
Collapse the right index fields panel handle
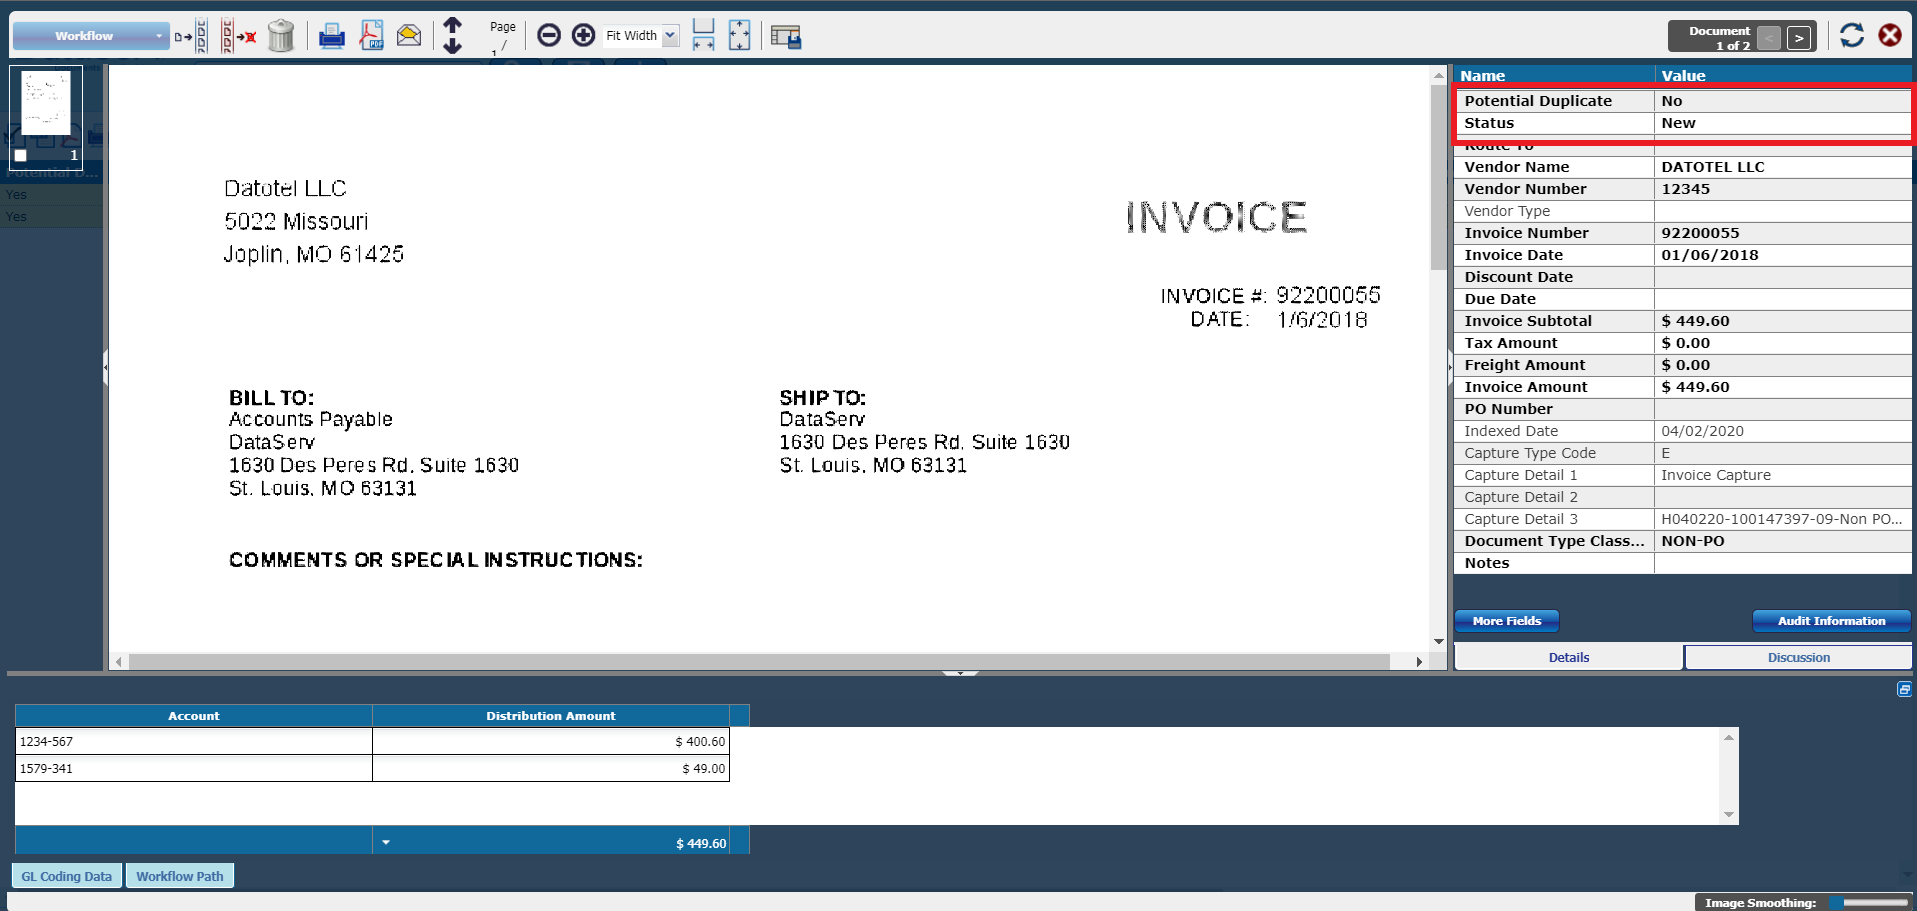click(x=1450, y=367)
